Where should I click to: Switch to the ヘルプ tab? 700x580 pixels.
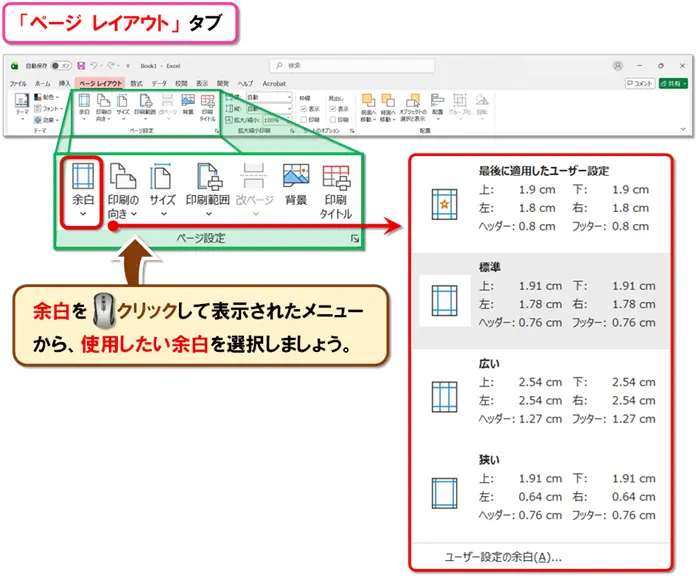pyautogui.click(x=245, y=83)
